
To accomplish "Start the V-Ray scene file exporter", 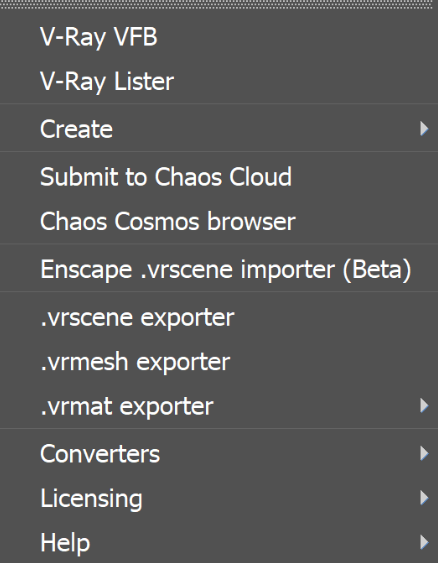I will [219, 317].
